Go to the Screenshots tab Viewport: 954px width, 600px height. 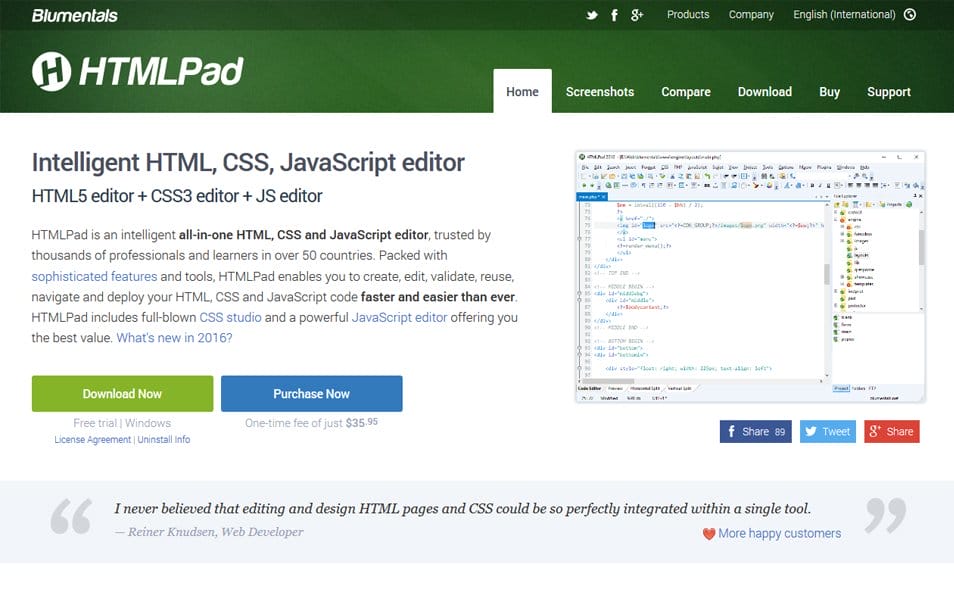click(599, 92)
